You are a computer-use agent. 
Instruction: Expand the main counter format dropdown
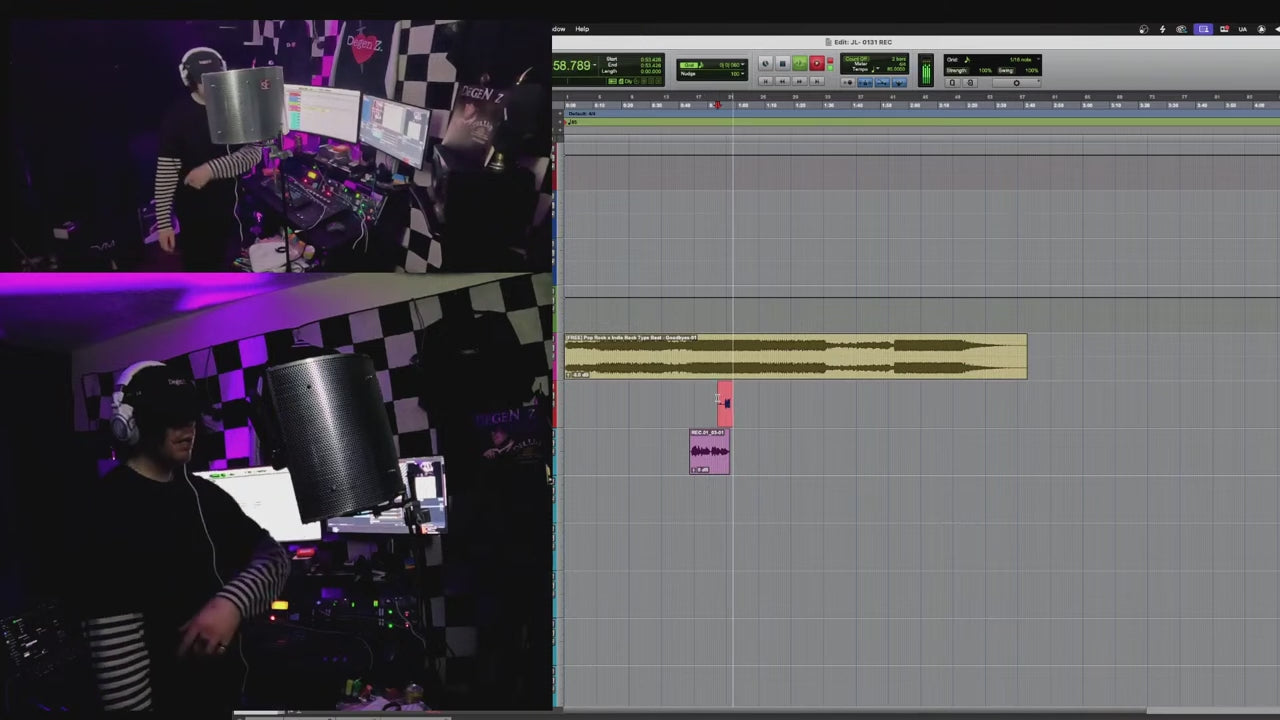click(597, 66)
